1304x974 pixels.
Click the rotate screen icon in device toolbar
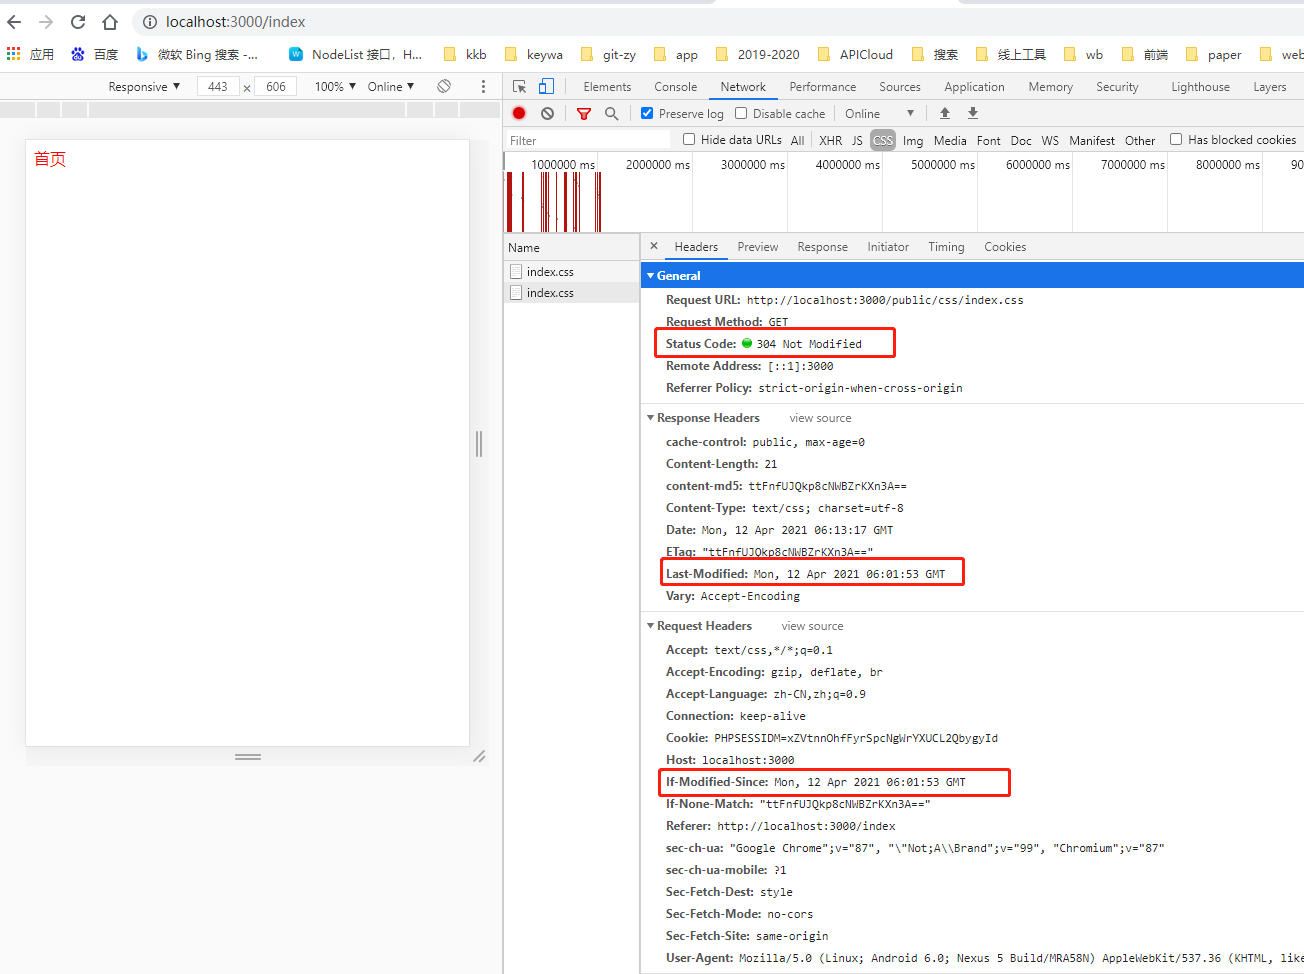pyautogui.click(x=444, y=86)
